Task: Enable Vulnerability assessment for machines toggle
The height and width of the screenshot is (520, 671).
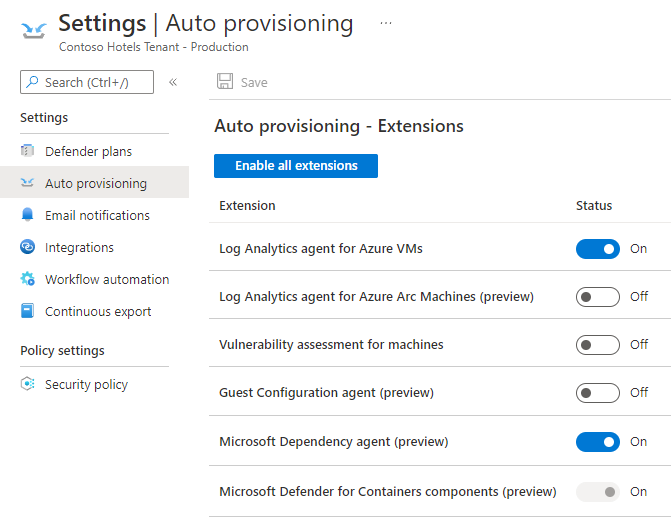Action: [597, 345]
